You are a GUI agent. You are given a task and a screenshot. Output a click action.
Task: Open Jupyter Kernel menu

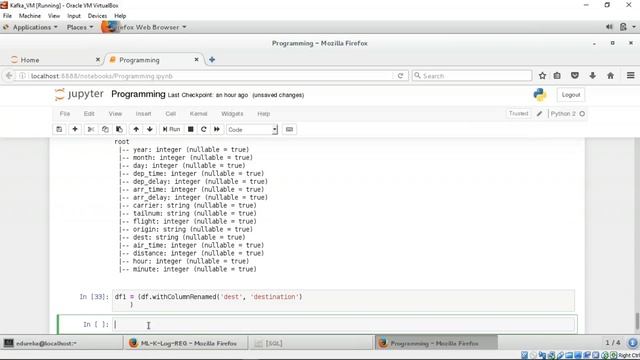coord(198,114)
